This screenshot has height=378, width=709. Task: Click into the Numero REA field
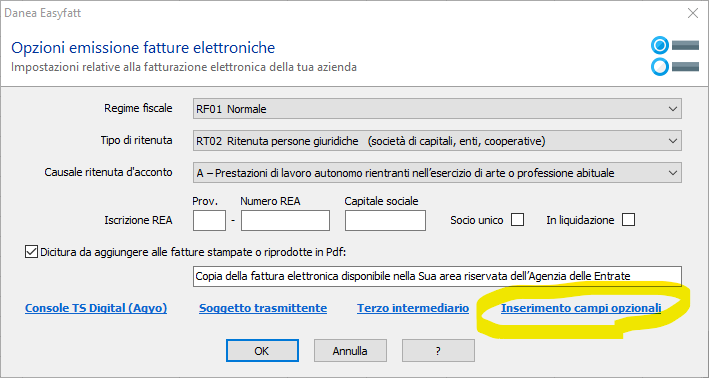(x=285, y=221)
